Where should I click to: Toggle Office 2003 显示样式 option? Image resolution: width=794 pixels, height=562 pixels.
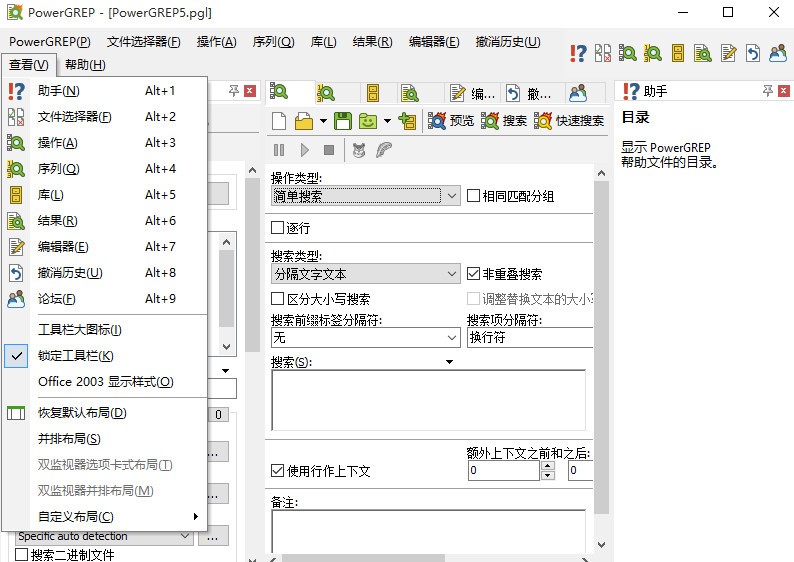click(x=105, y=382)
